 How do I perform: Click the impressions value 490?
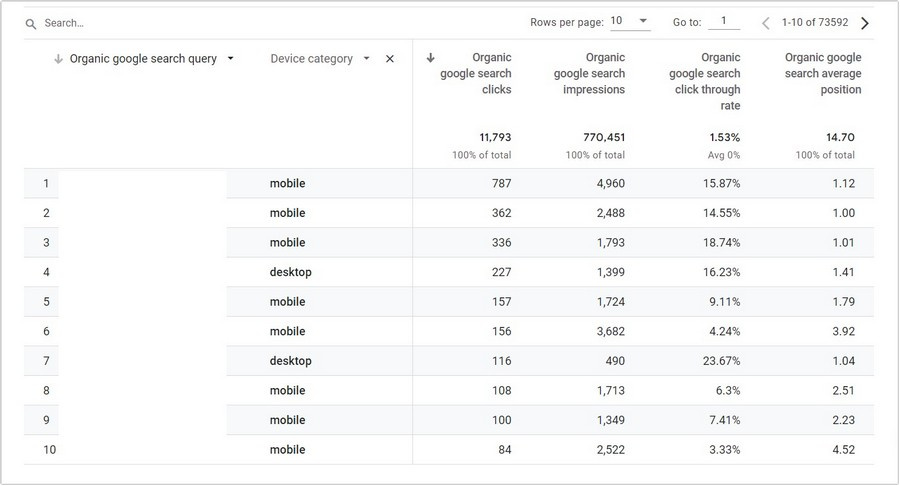click(x=615, y=361)
